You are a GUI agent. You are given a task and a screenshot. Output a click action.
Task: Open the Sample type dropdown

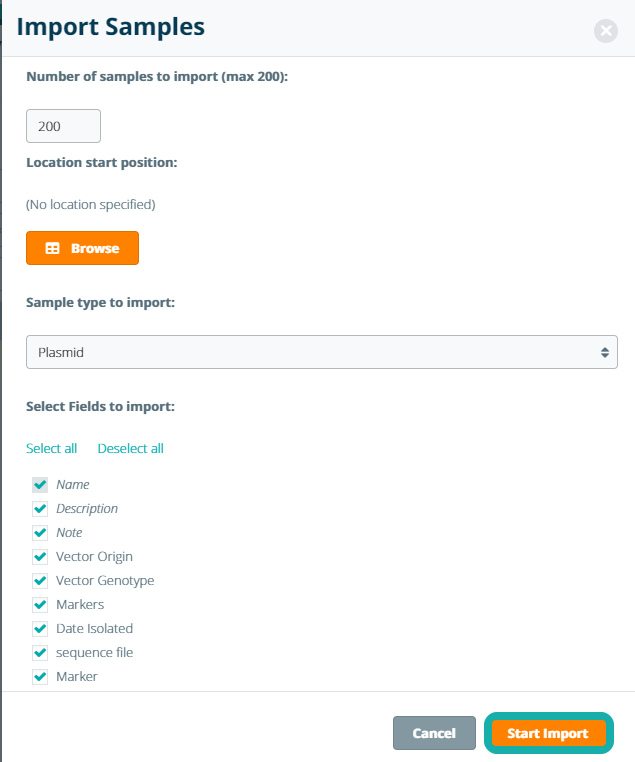(321, 352)
